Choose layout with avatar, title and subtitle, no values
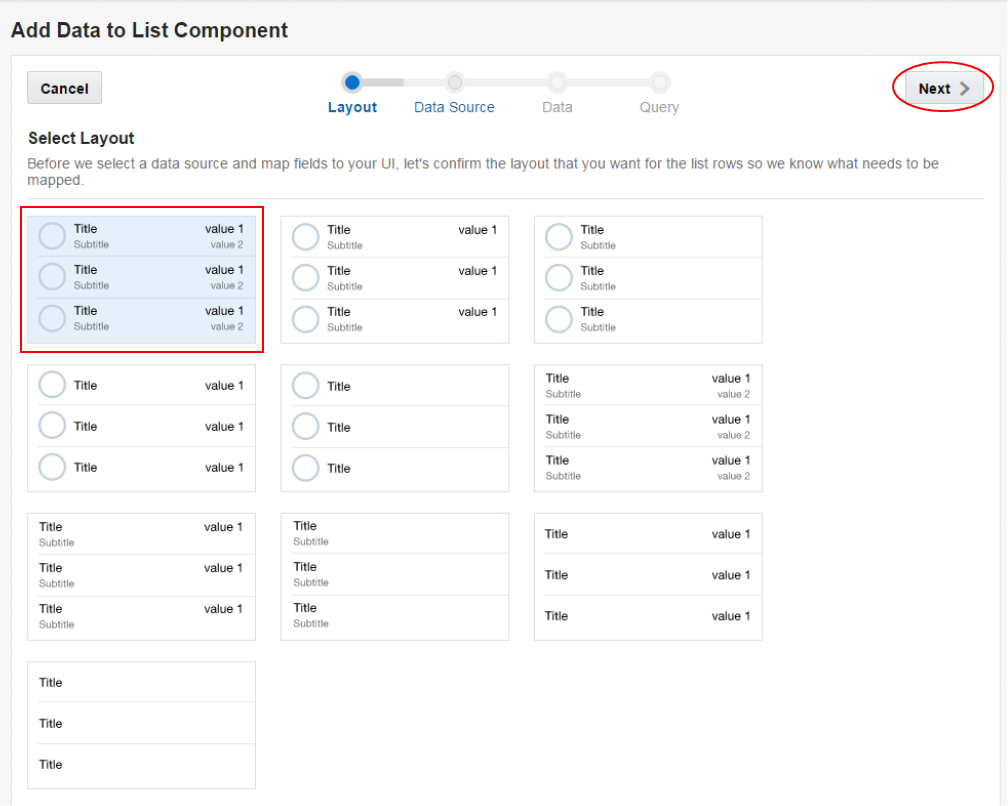 648,280
